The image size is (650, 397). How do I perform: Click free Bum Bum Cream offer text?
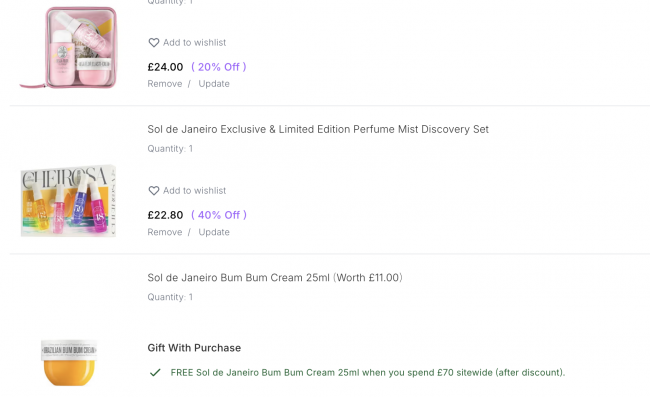tap(368, 373)
